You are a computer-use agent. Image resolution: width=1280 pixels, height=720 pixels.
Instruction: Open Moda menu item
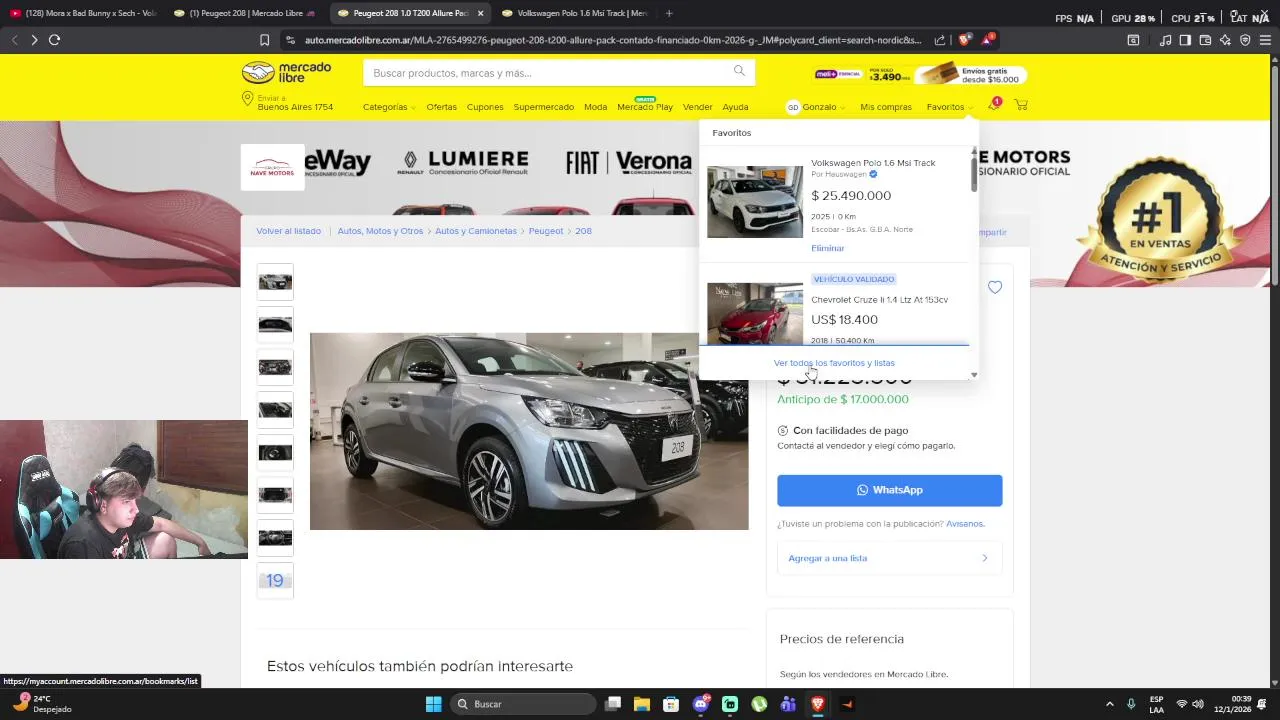point(595,107)
